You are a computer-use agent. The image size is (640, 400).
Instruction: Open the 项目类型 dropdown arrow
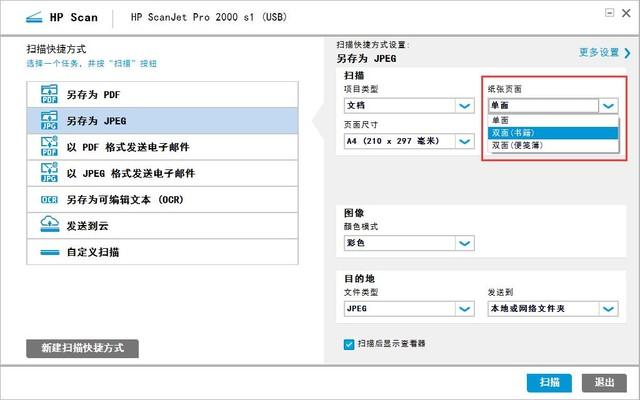coord(464,106)
